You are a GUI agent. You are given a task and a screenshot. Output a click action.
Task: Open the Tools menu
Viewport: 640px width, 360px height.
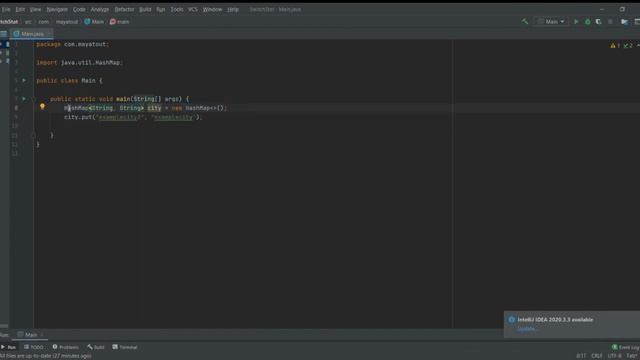click(177, 9)
